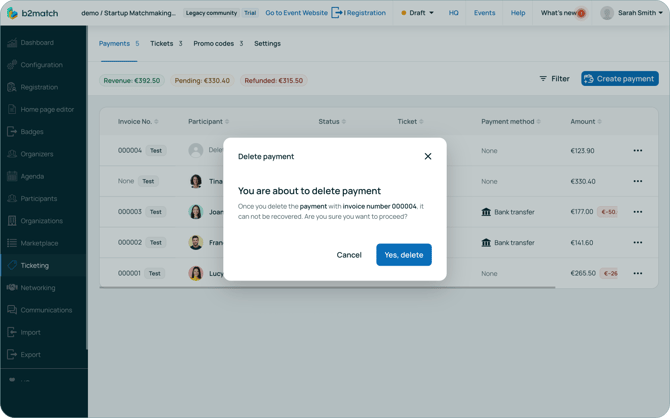The height and width of the screenshot is (418, 670).
Task: Click the horizontal scrollbar under the payments table
Action: [327, 287]
